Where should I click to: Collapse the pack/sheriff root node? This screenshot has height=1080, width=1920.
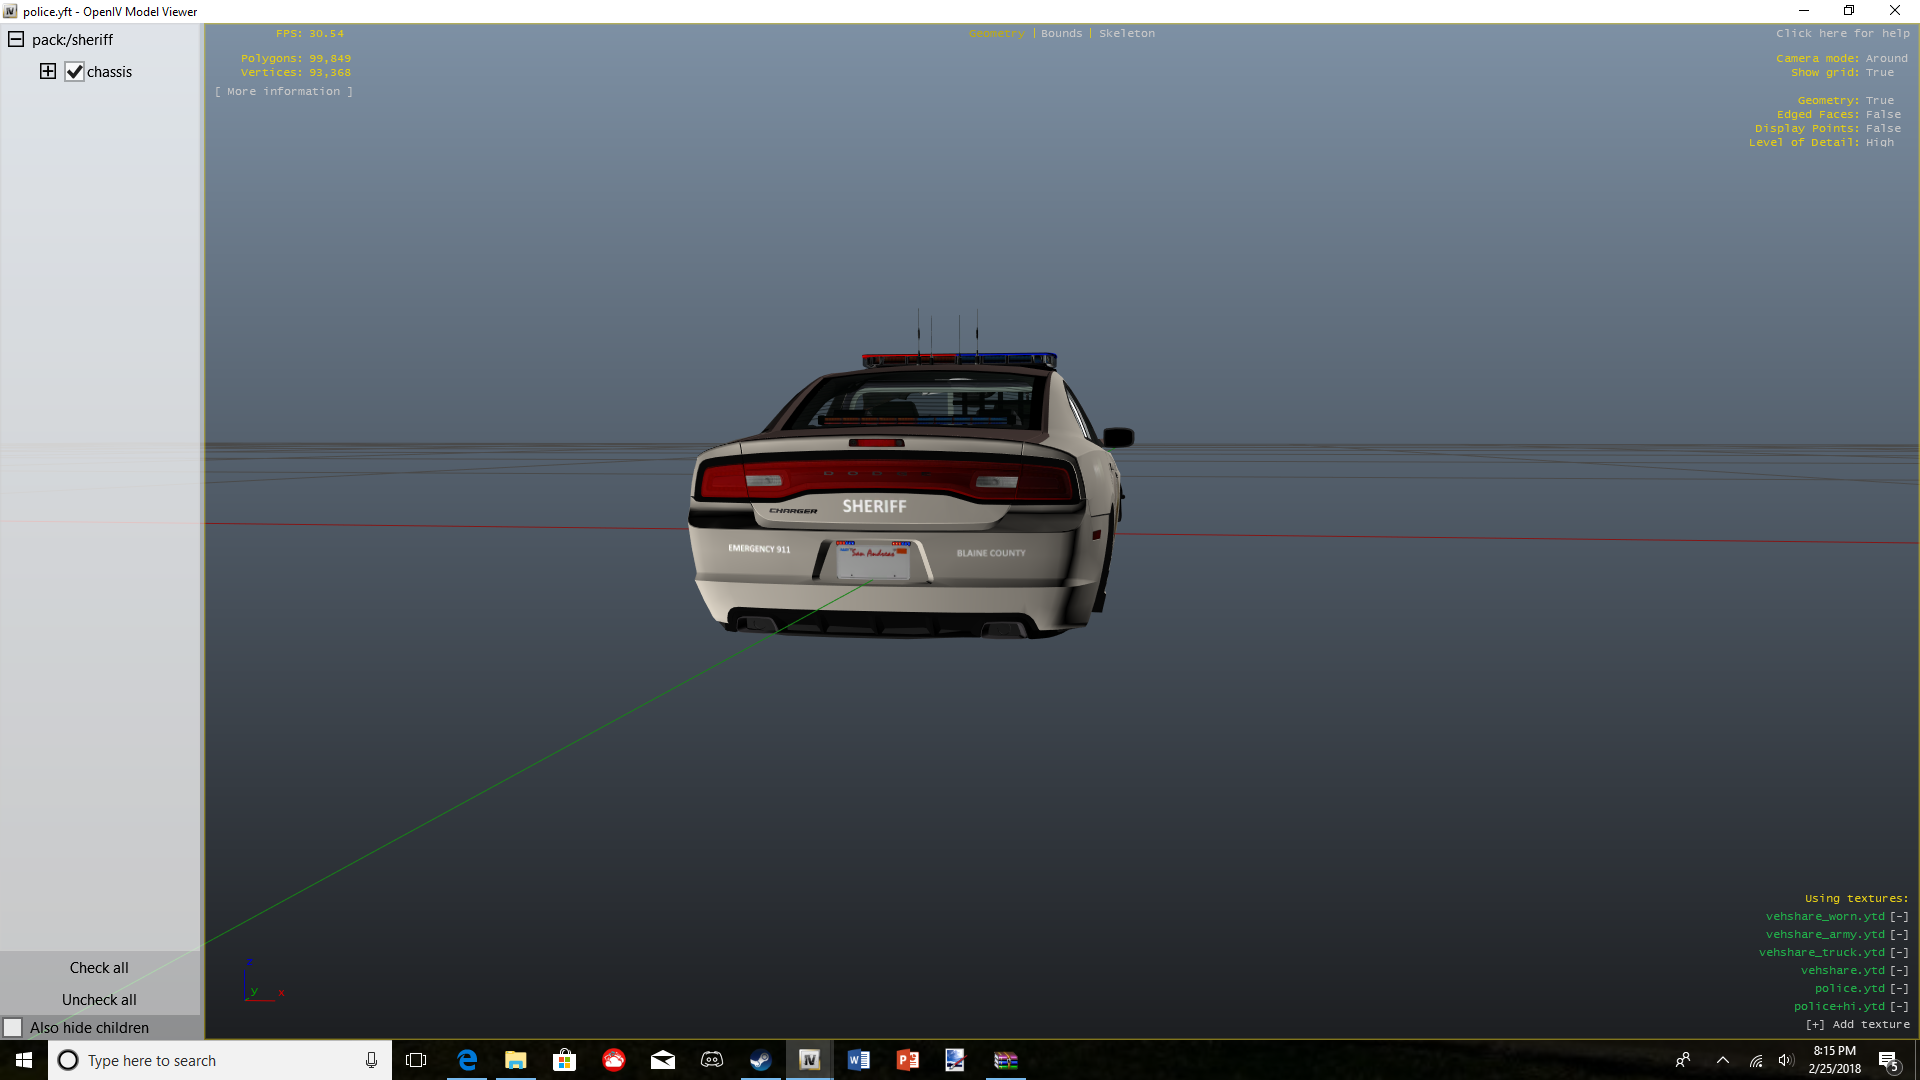16,40
